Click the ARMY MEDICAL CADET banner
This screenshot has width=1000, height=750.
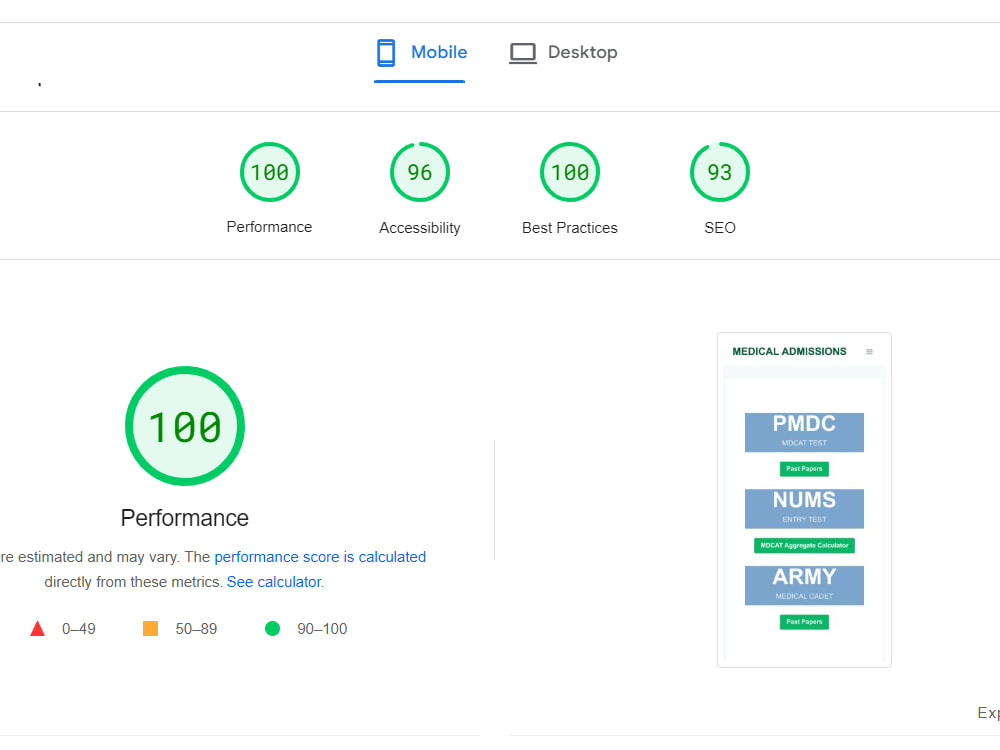point(804,585)
